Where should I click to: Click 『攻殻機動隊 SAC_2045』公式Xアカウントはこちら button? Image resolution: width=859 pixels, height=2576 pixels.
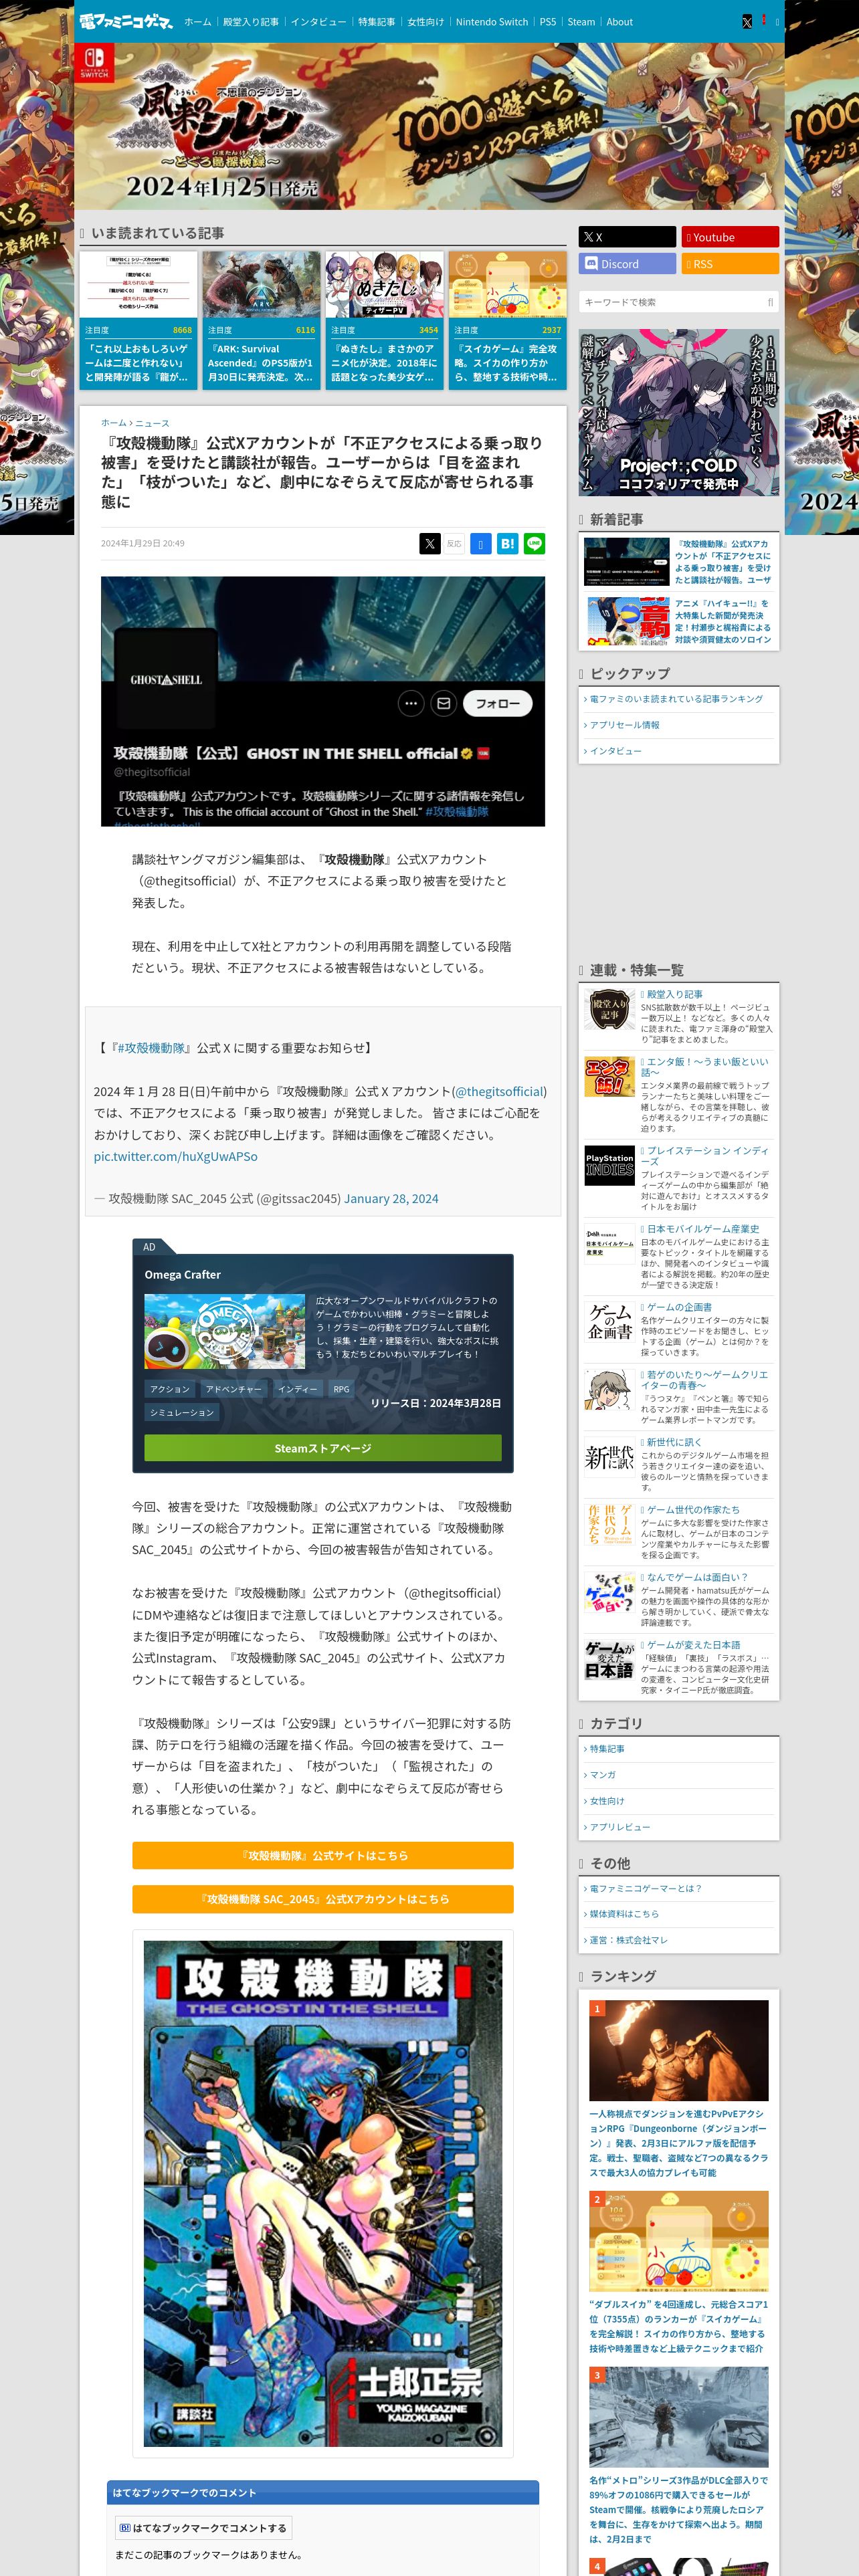click(x=323, y=1899)
